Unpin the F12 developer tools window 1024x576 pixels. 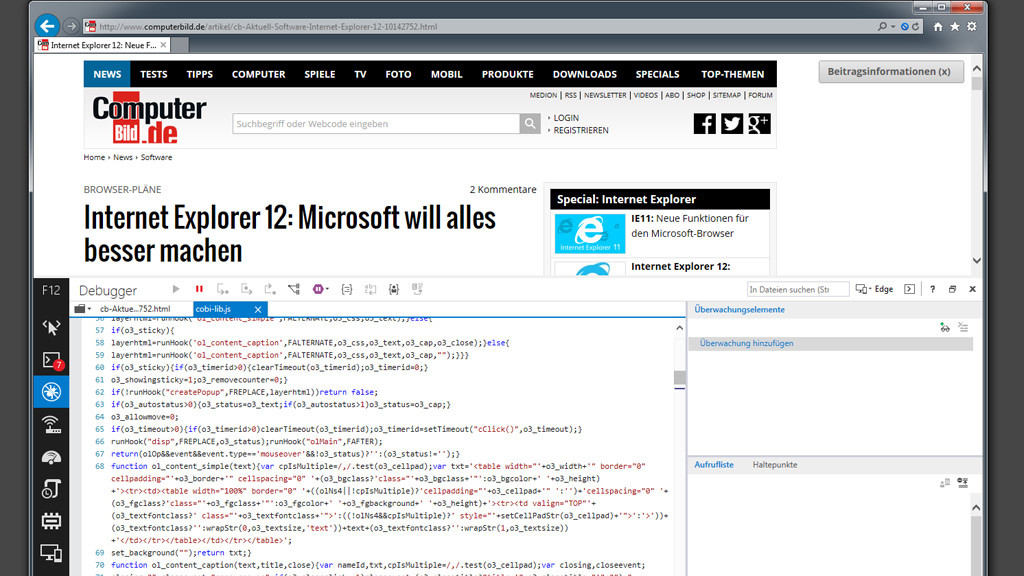click(952, 289)
